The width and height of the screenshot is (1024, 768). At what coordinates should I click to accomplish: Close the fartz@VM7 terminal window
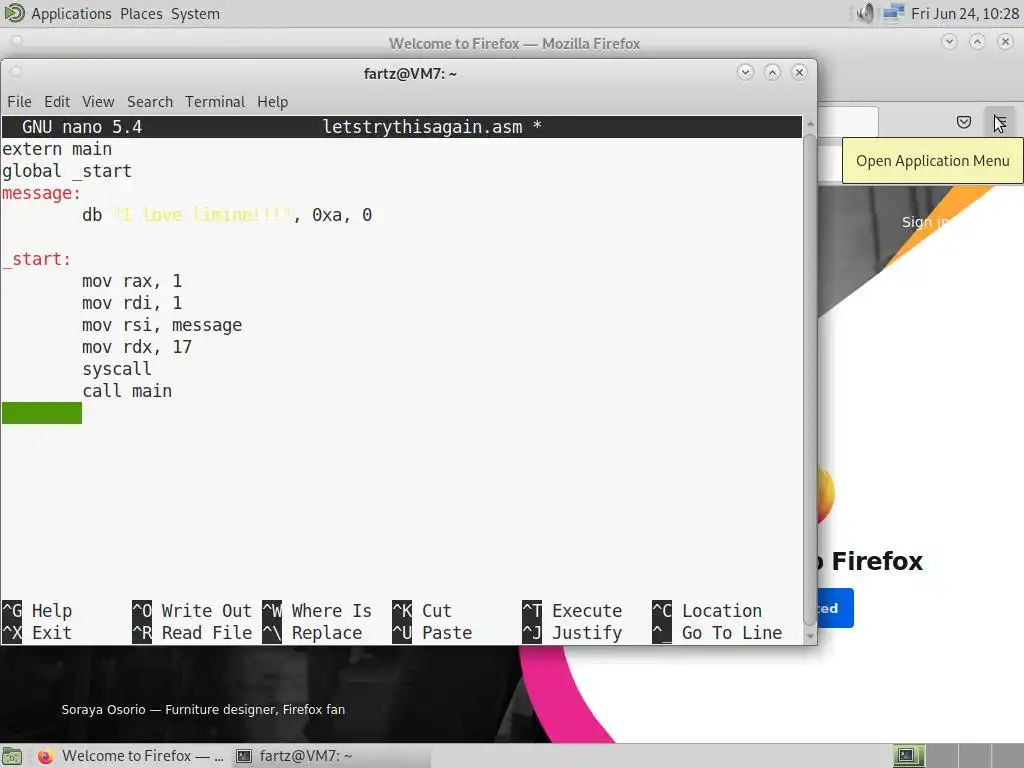(x=799, y=72)
